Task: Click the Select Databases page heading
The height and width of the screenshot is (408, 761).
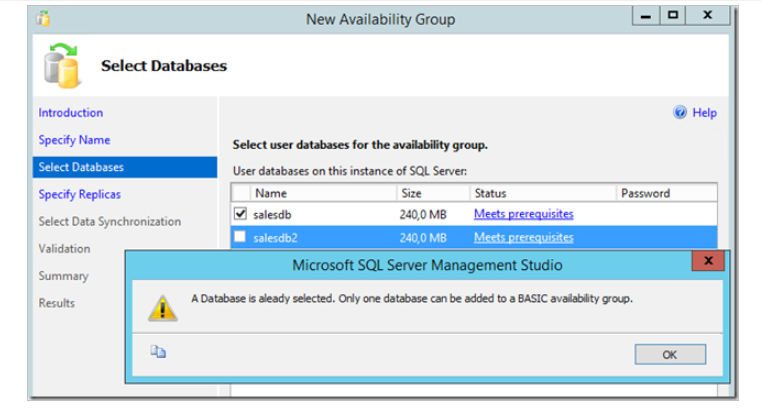Action: click(164, 65)
